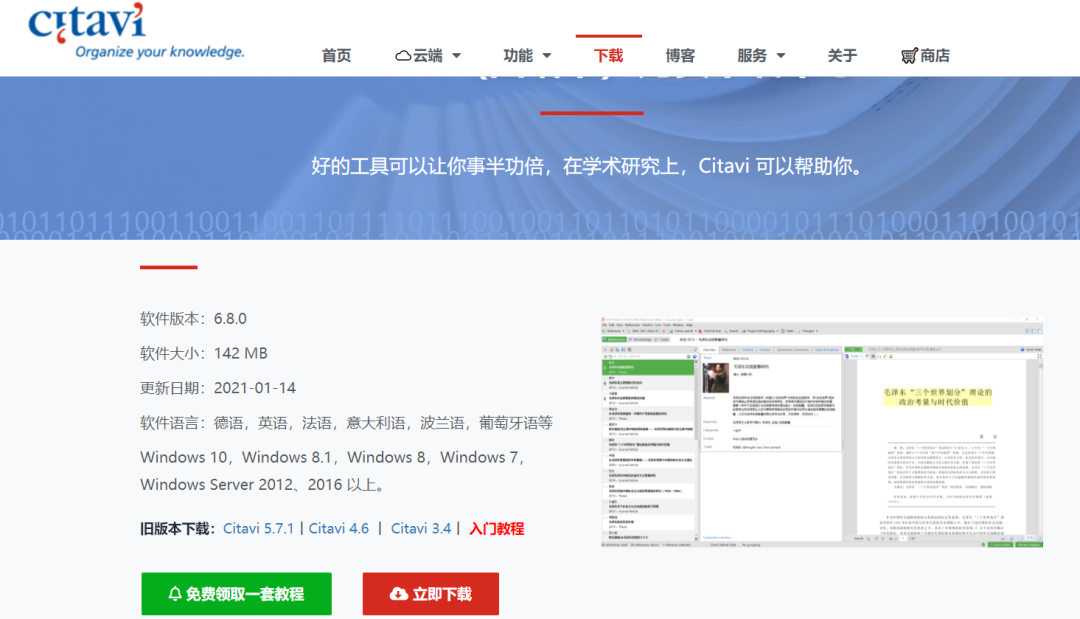Click the 旧版本下载 label
The width and height of the screenshot is (1080, 619).
tap(178, 528)
